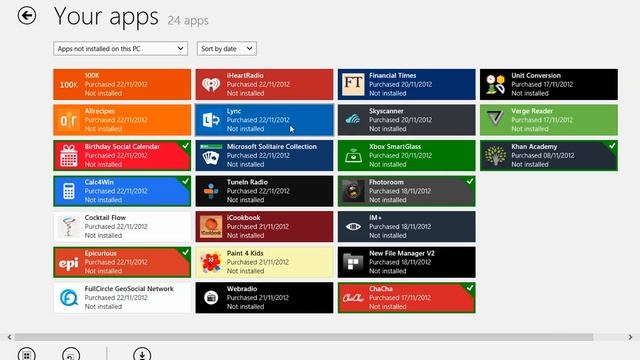Uncheck the Calc4Win selection checkmark
640x360 pixels.
tap(186, 181)
